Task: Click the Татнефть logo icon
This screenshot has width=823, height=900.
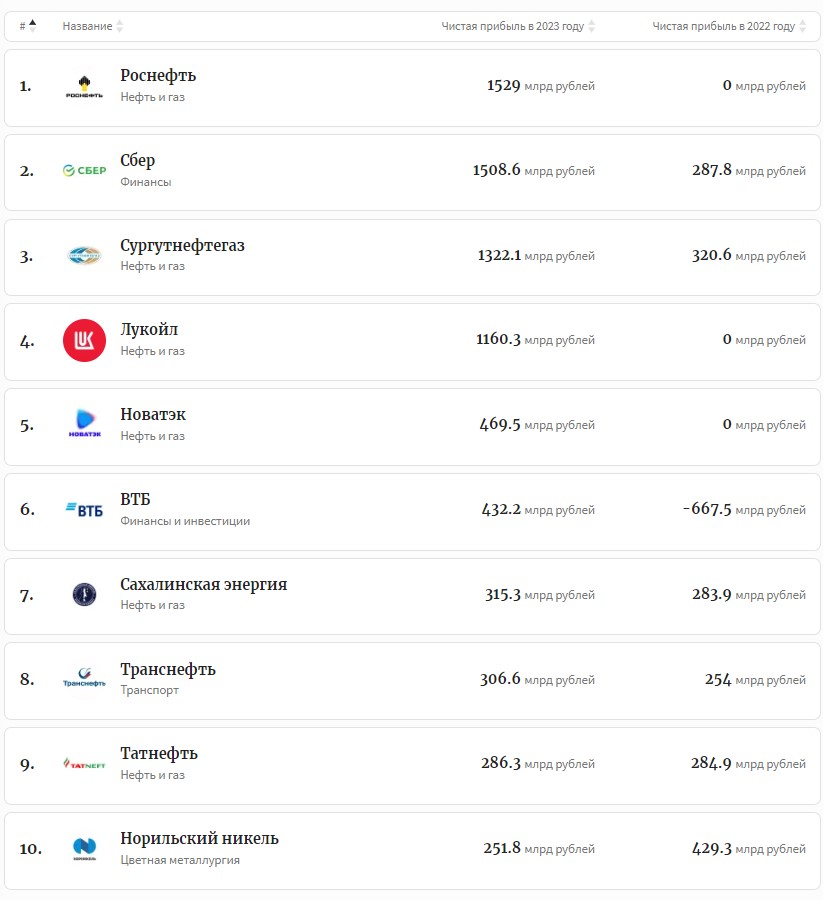Action: [84, 764]
